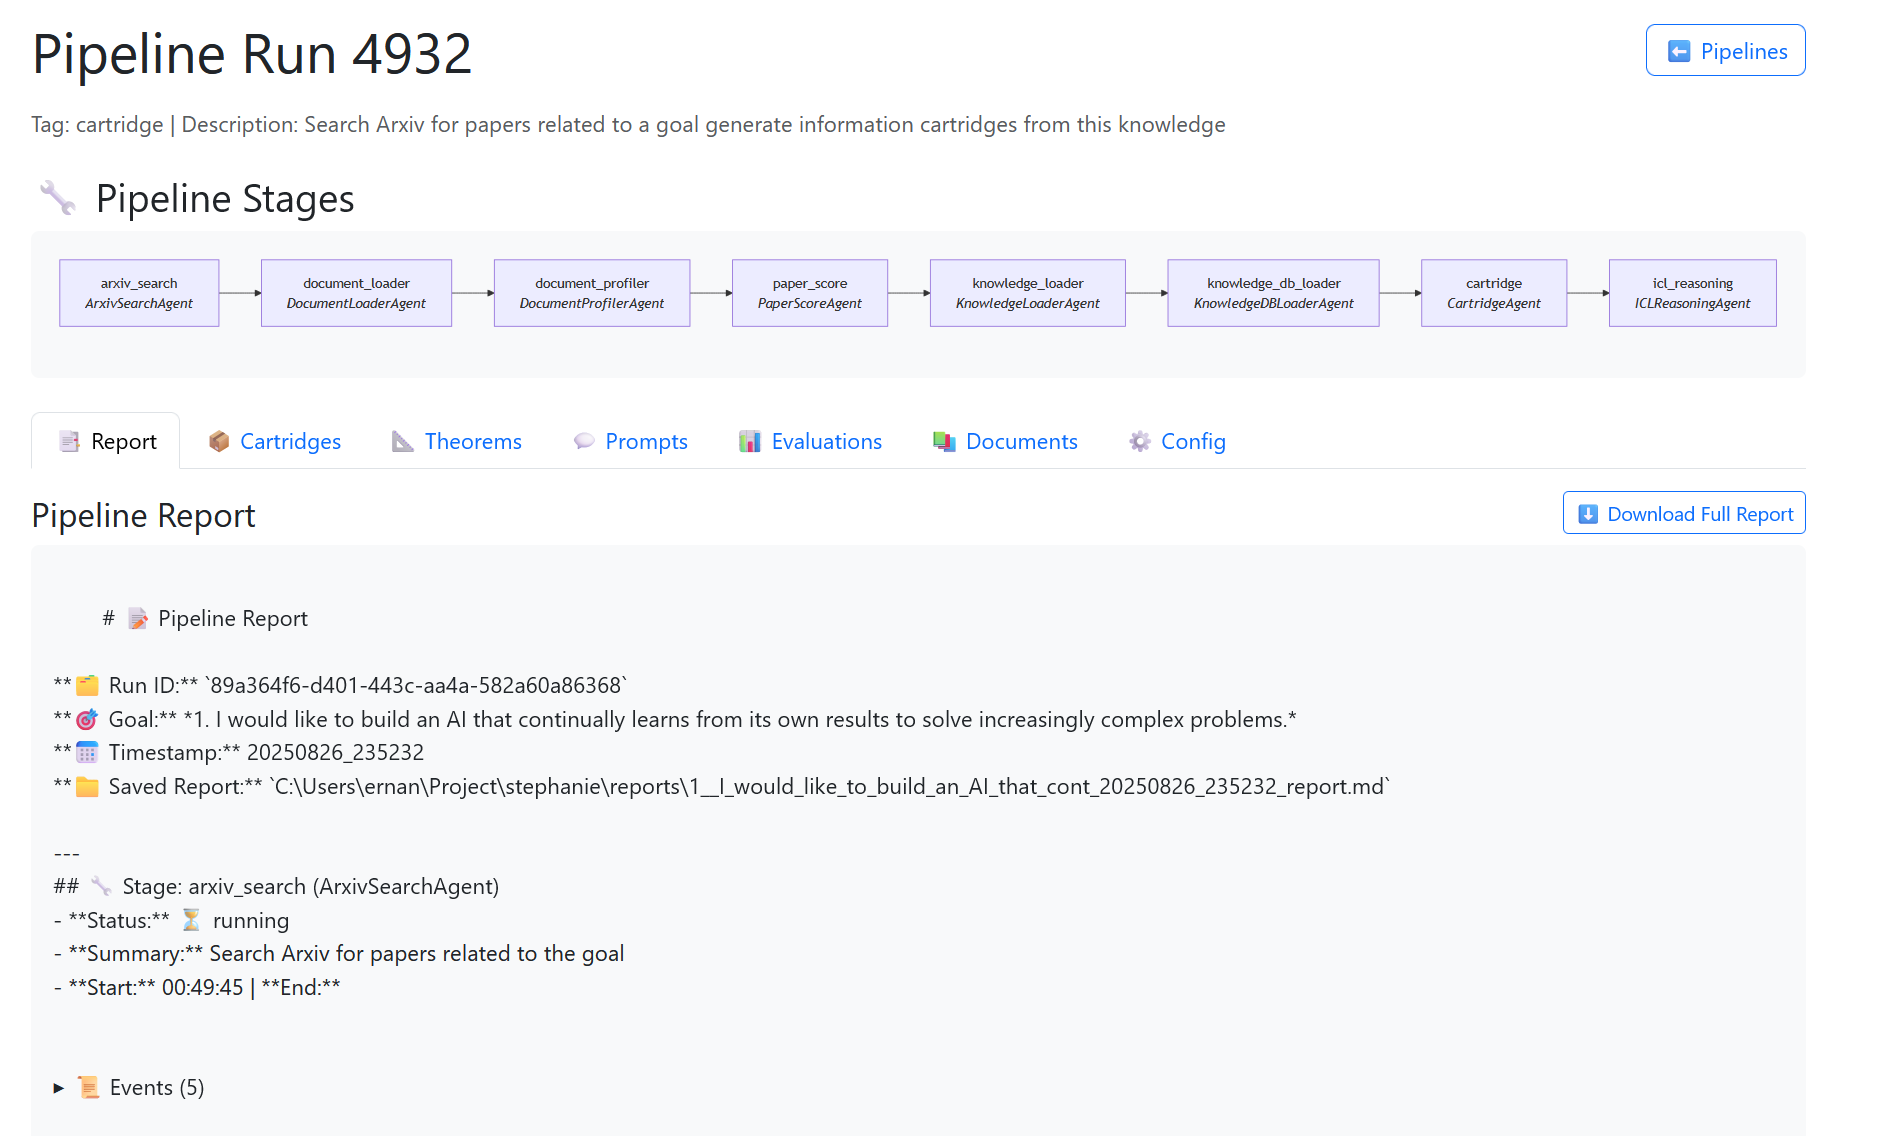Select the arxiv_search stage node
The height and width of the screenshot is (1136, 1877).
pyautogui.click(x=139, y=293)
